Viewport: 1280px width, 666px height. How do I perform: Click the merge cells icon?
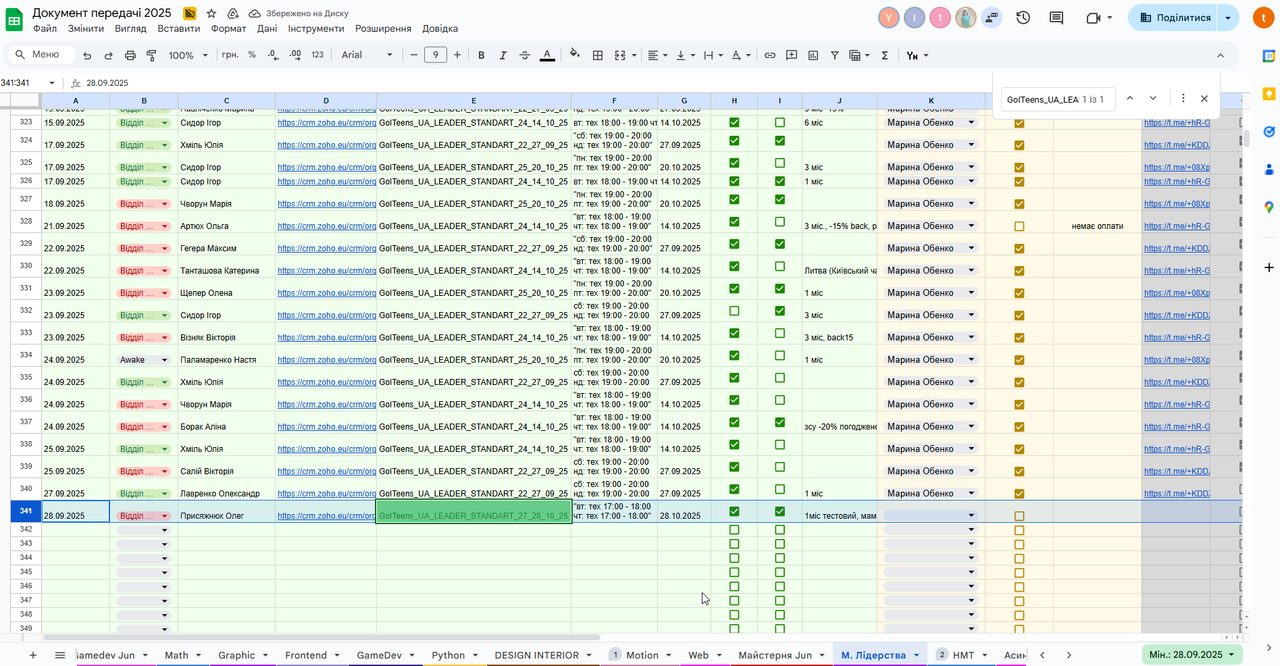(620, 55)
